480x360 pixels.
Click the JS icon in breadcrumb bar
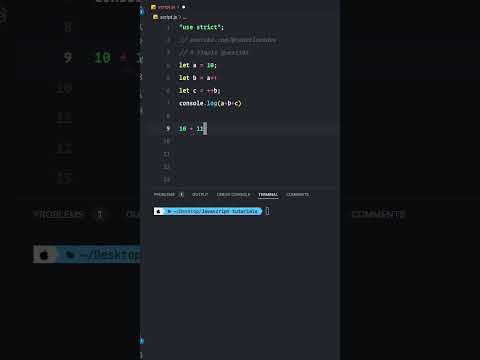(x=155, y=17)
